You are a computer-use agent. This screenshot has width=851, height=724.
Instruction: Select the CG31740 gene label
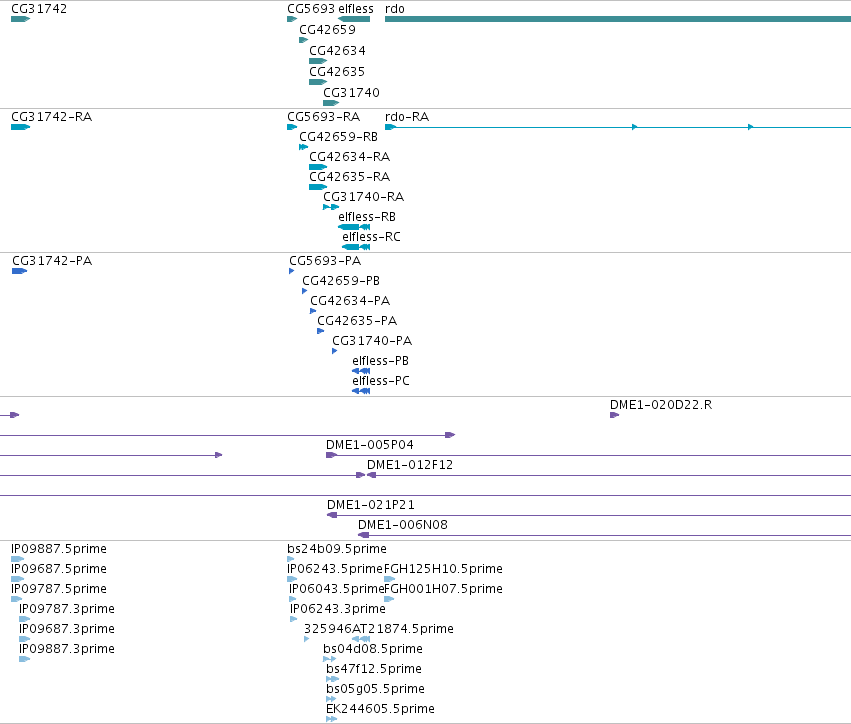[351, 93]
